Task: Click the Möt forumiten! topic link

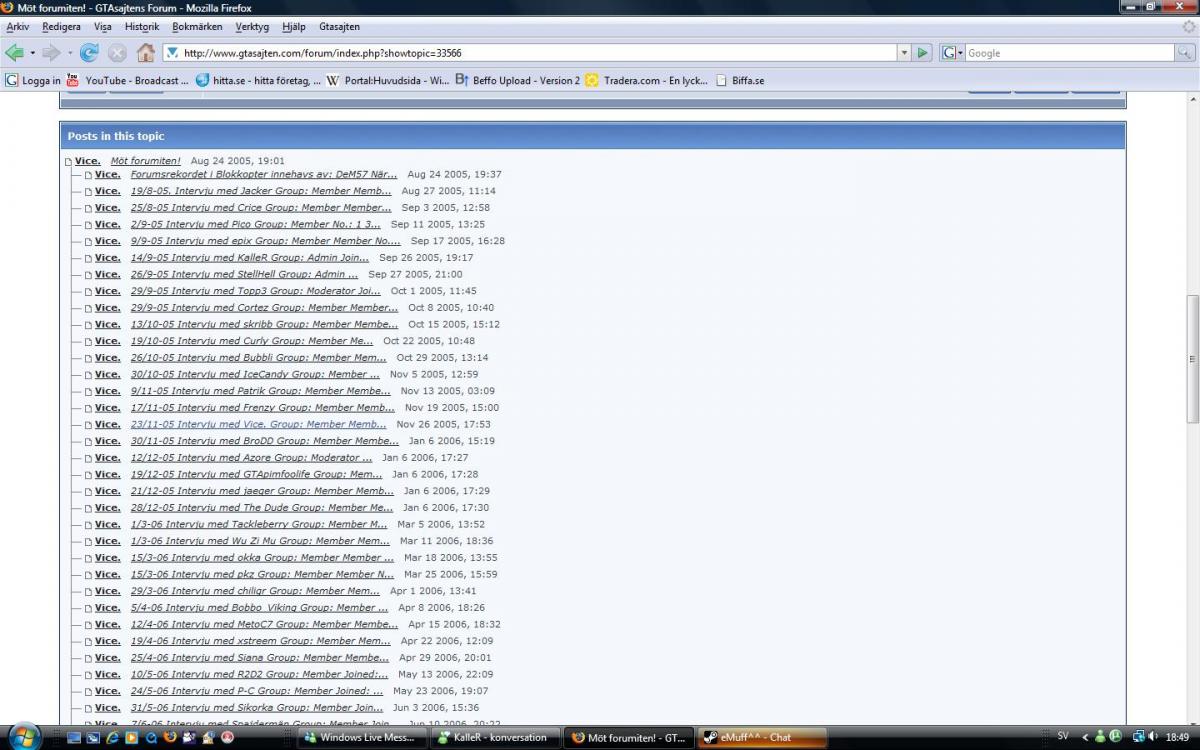Action: [146, 161]
